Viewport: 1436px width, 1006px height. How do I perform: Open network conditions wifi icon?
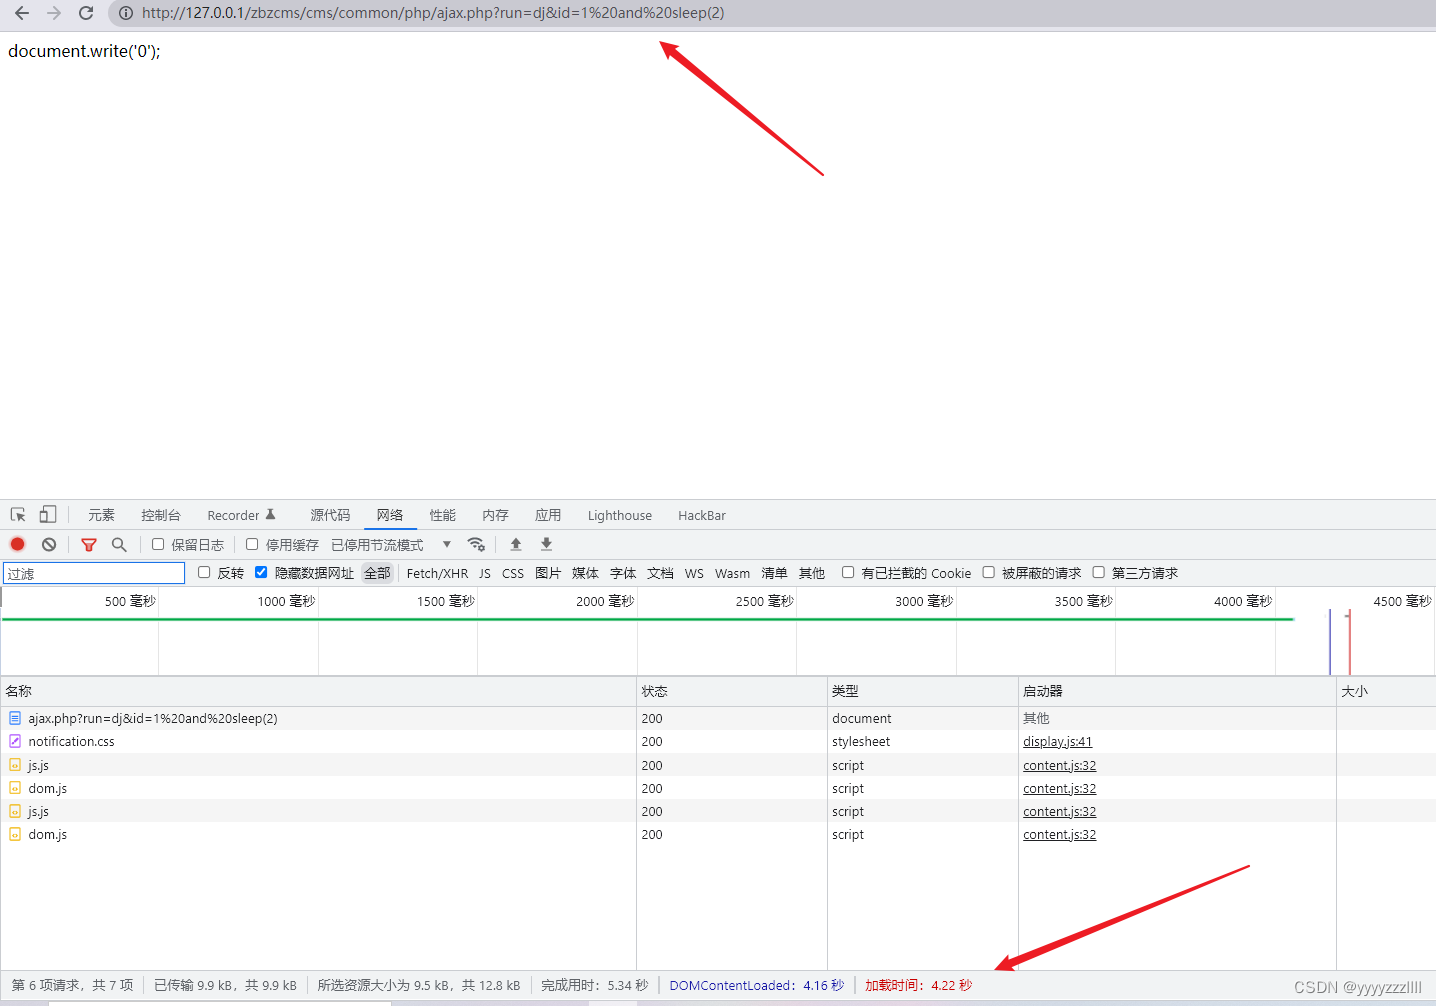(x=476, y=544)
